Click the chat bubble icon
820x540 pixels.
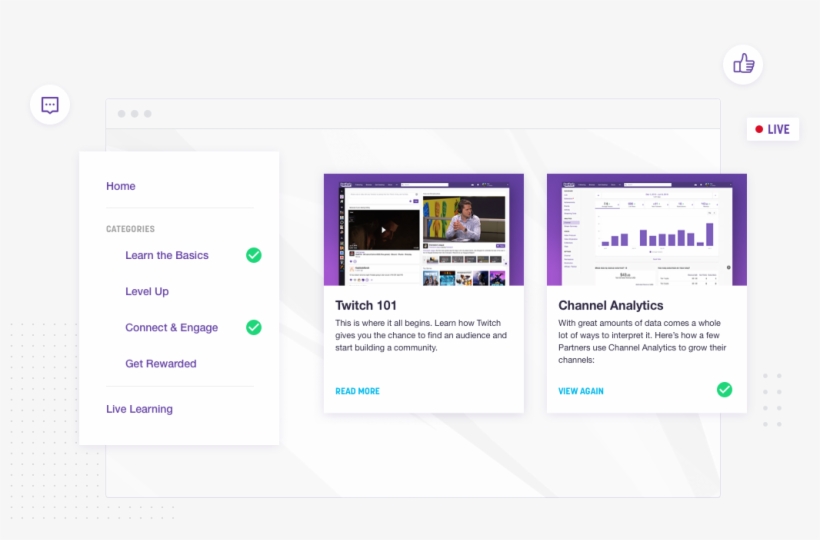50,105
